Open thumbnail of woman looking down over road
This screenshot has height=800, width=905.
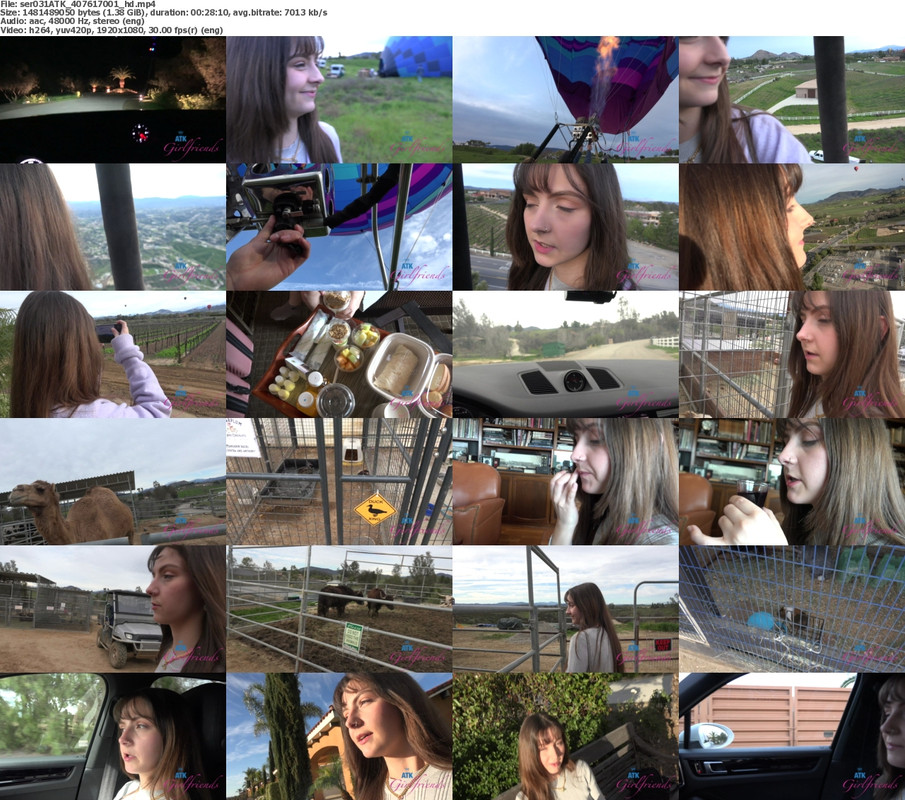565,227
